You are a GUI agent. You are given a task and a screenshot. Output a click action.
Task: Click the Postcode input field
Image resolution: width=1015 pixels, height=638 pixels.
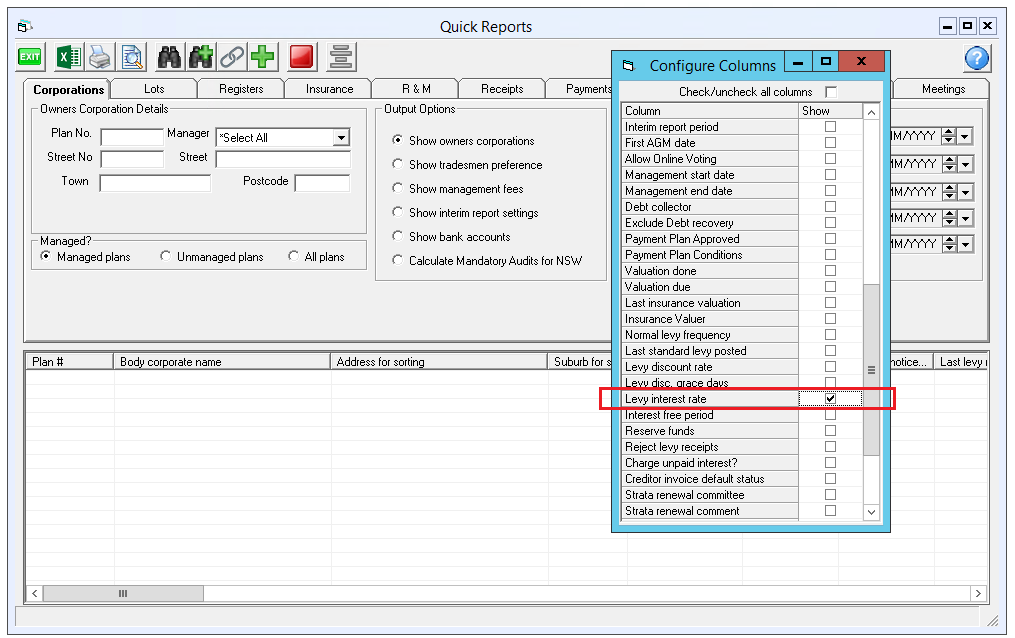pyautogui.click(x=322, y=183)
